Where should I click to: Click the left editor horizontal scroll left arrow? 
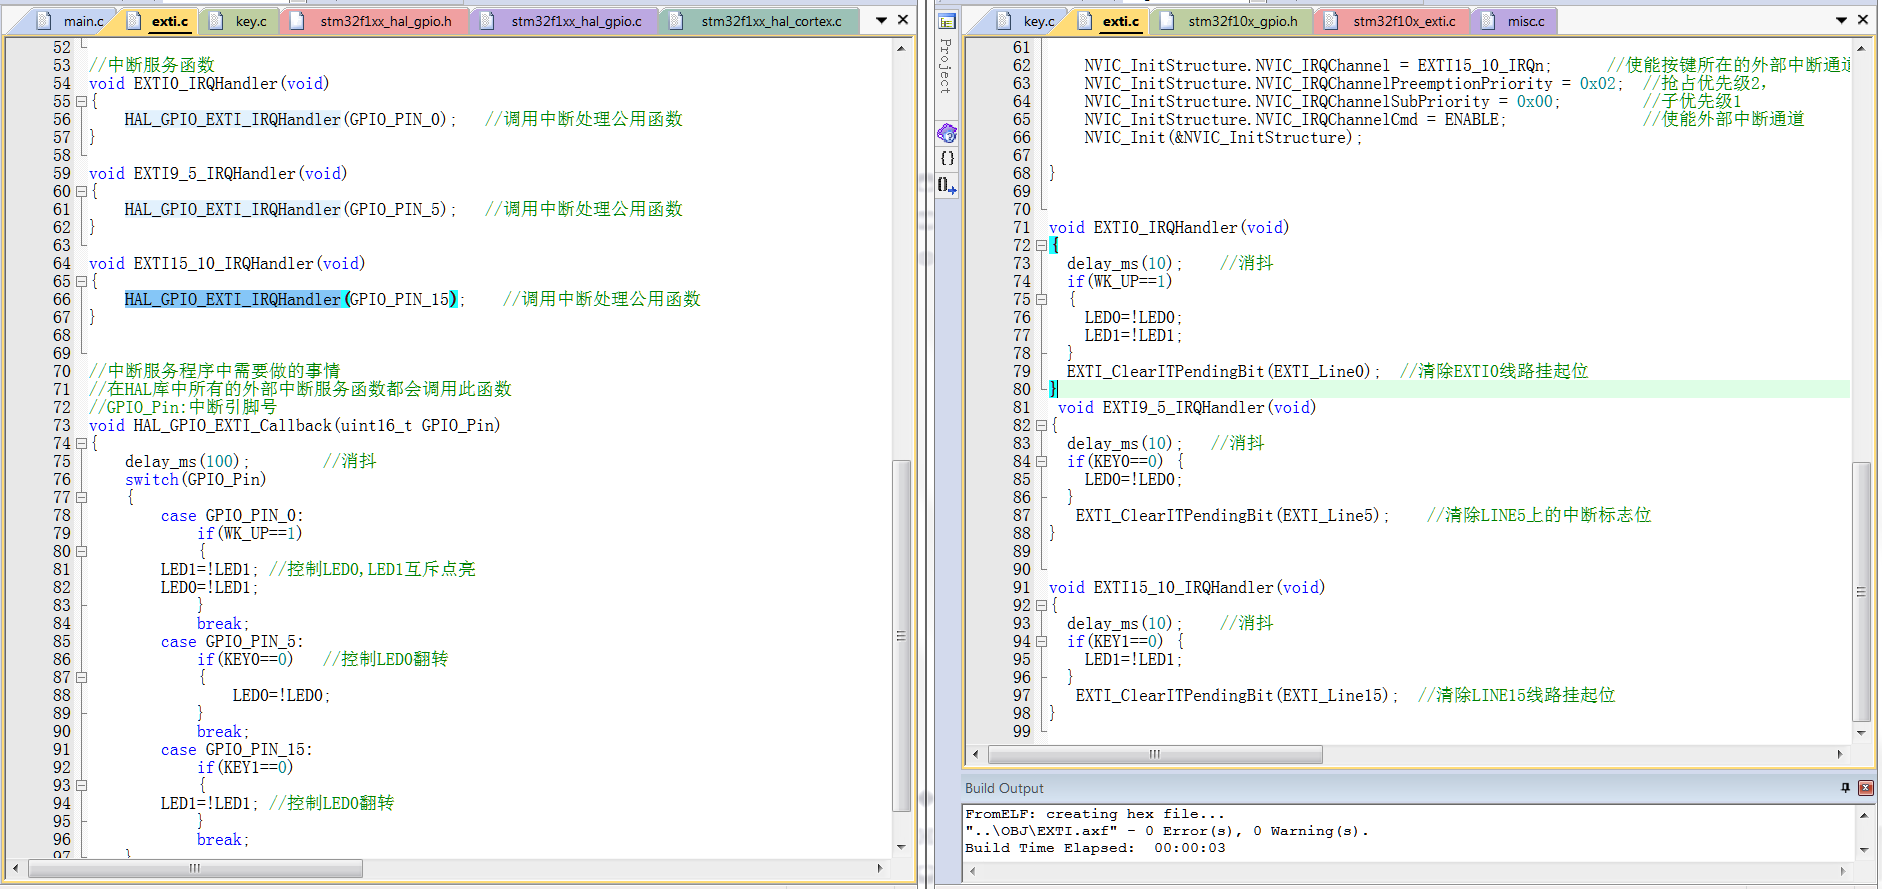(16, 868)
